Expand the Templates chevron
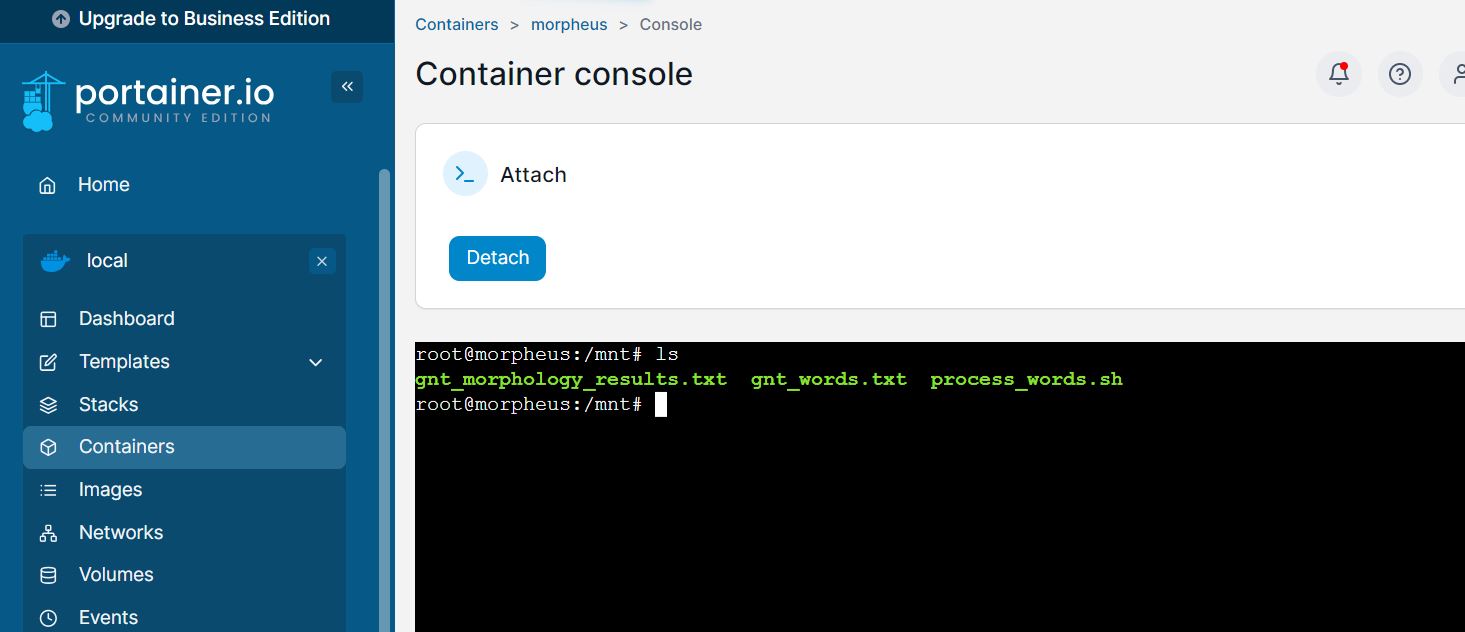The height and width of the screenshot is (632, 1465). (316, 362)
